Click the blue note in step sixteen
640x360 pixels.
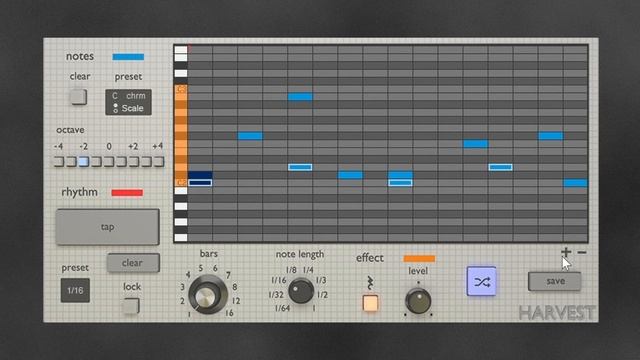576,183
